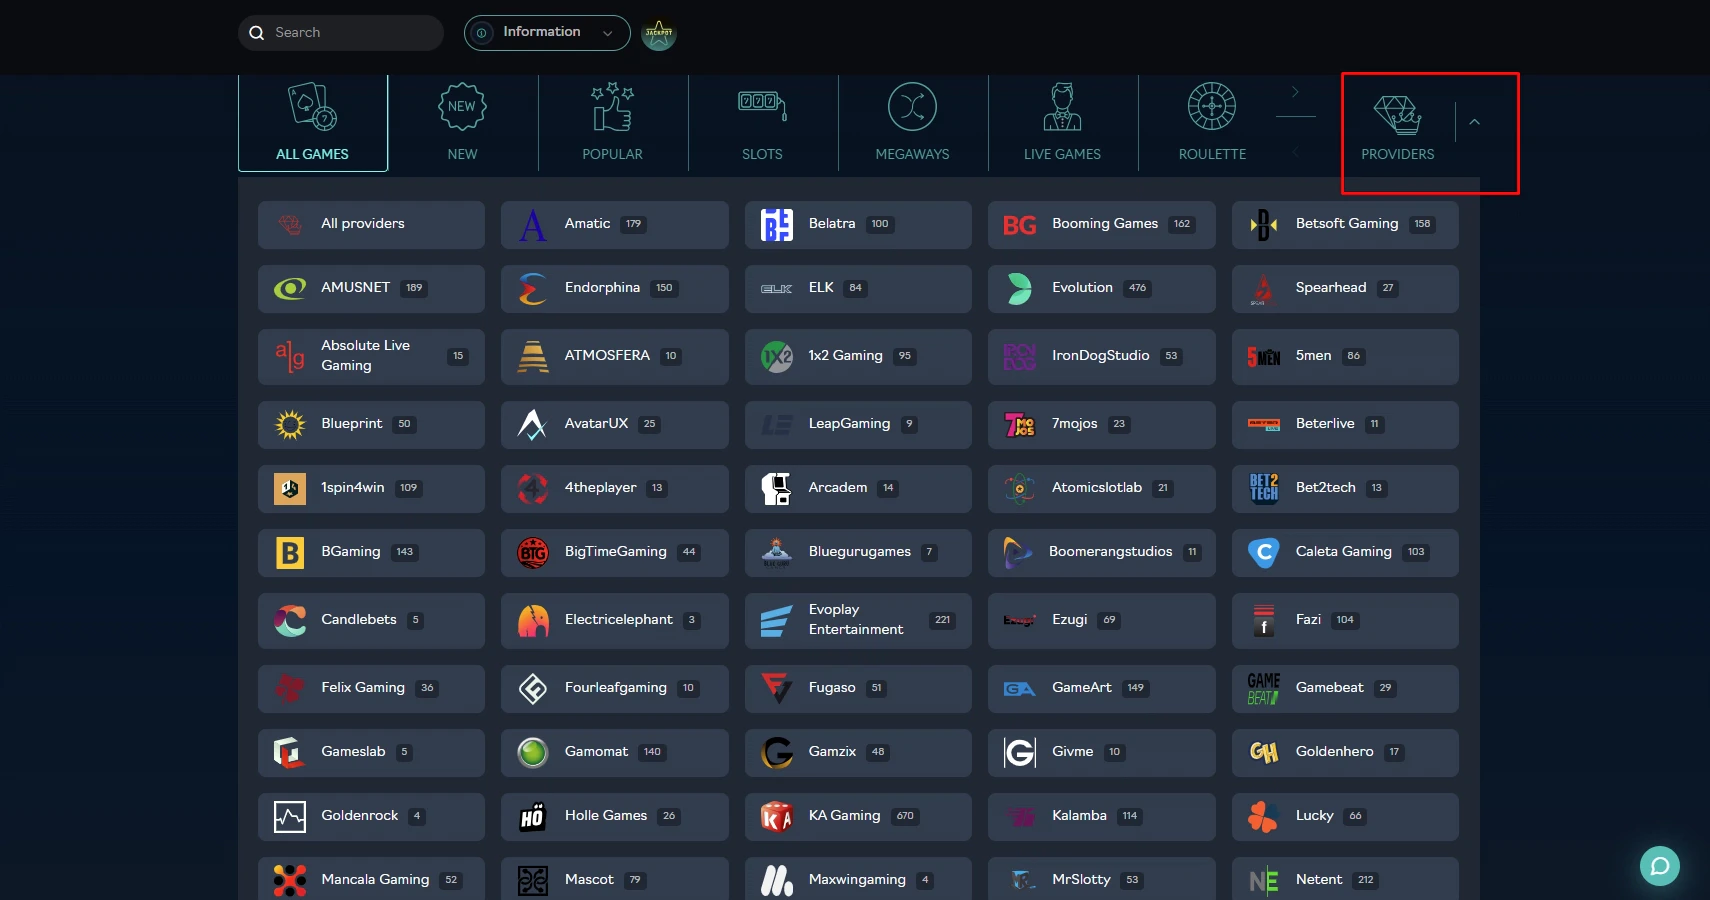Show the next category tabs arrow

coord(1295,92)
